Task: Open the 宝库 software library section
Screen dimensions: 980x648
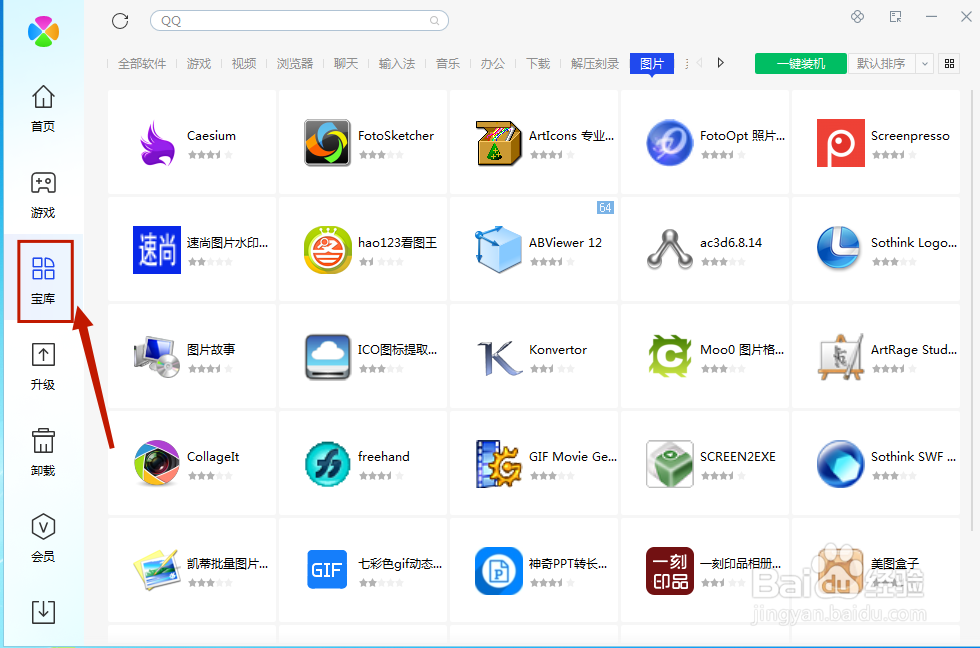Action: pos(43,281)
